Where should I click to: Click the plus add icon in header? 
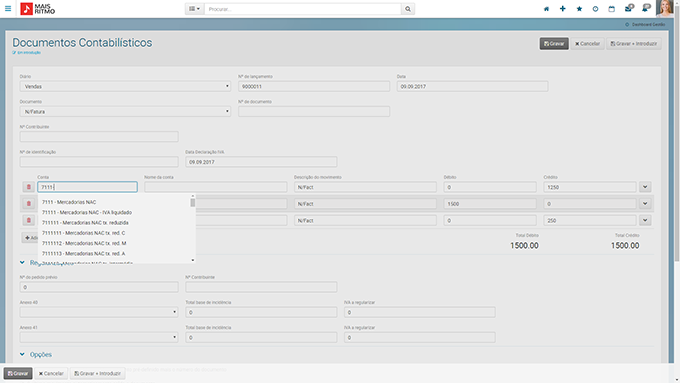[x=562, y=9]
